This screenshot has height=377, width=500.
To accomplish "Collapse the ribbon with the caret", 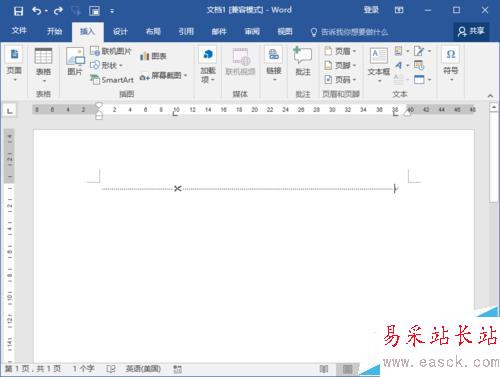I will tap(490, 96).
